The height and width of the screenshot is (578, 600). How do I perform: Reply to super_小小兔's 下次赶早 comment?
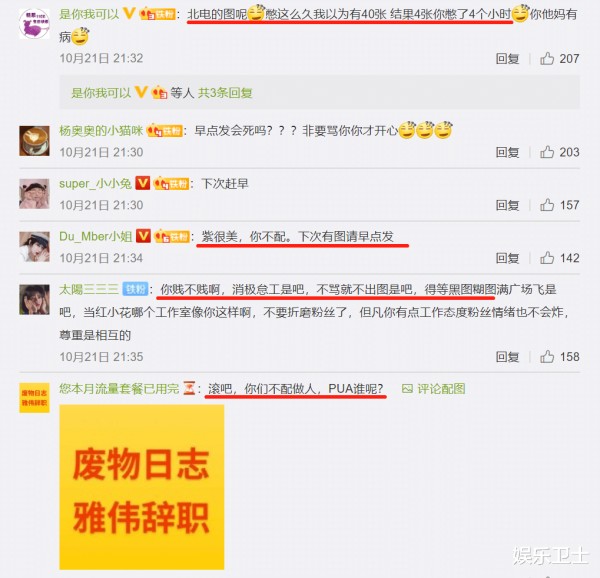[507, 205]
